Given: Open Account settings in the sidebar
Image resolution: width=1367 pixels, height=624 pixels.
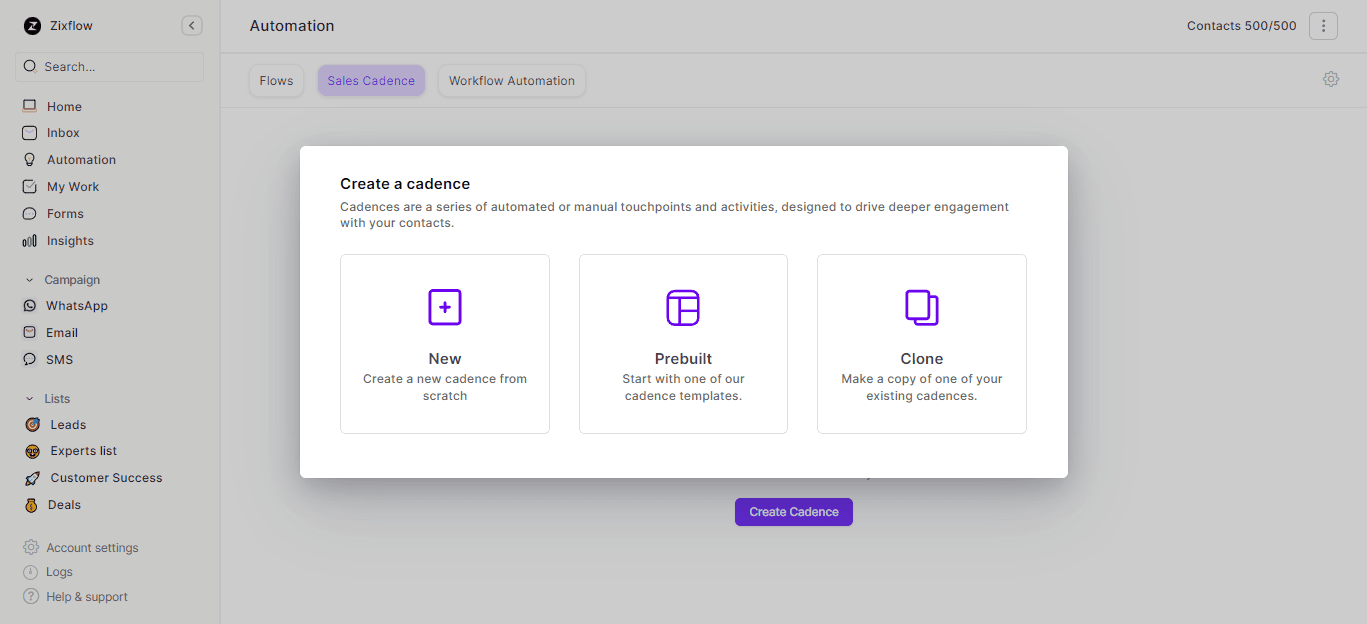Looking at the screenshot, I should coord(92,548).
